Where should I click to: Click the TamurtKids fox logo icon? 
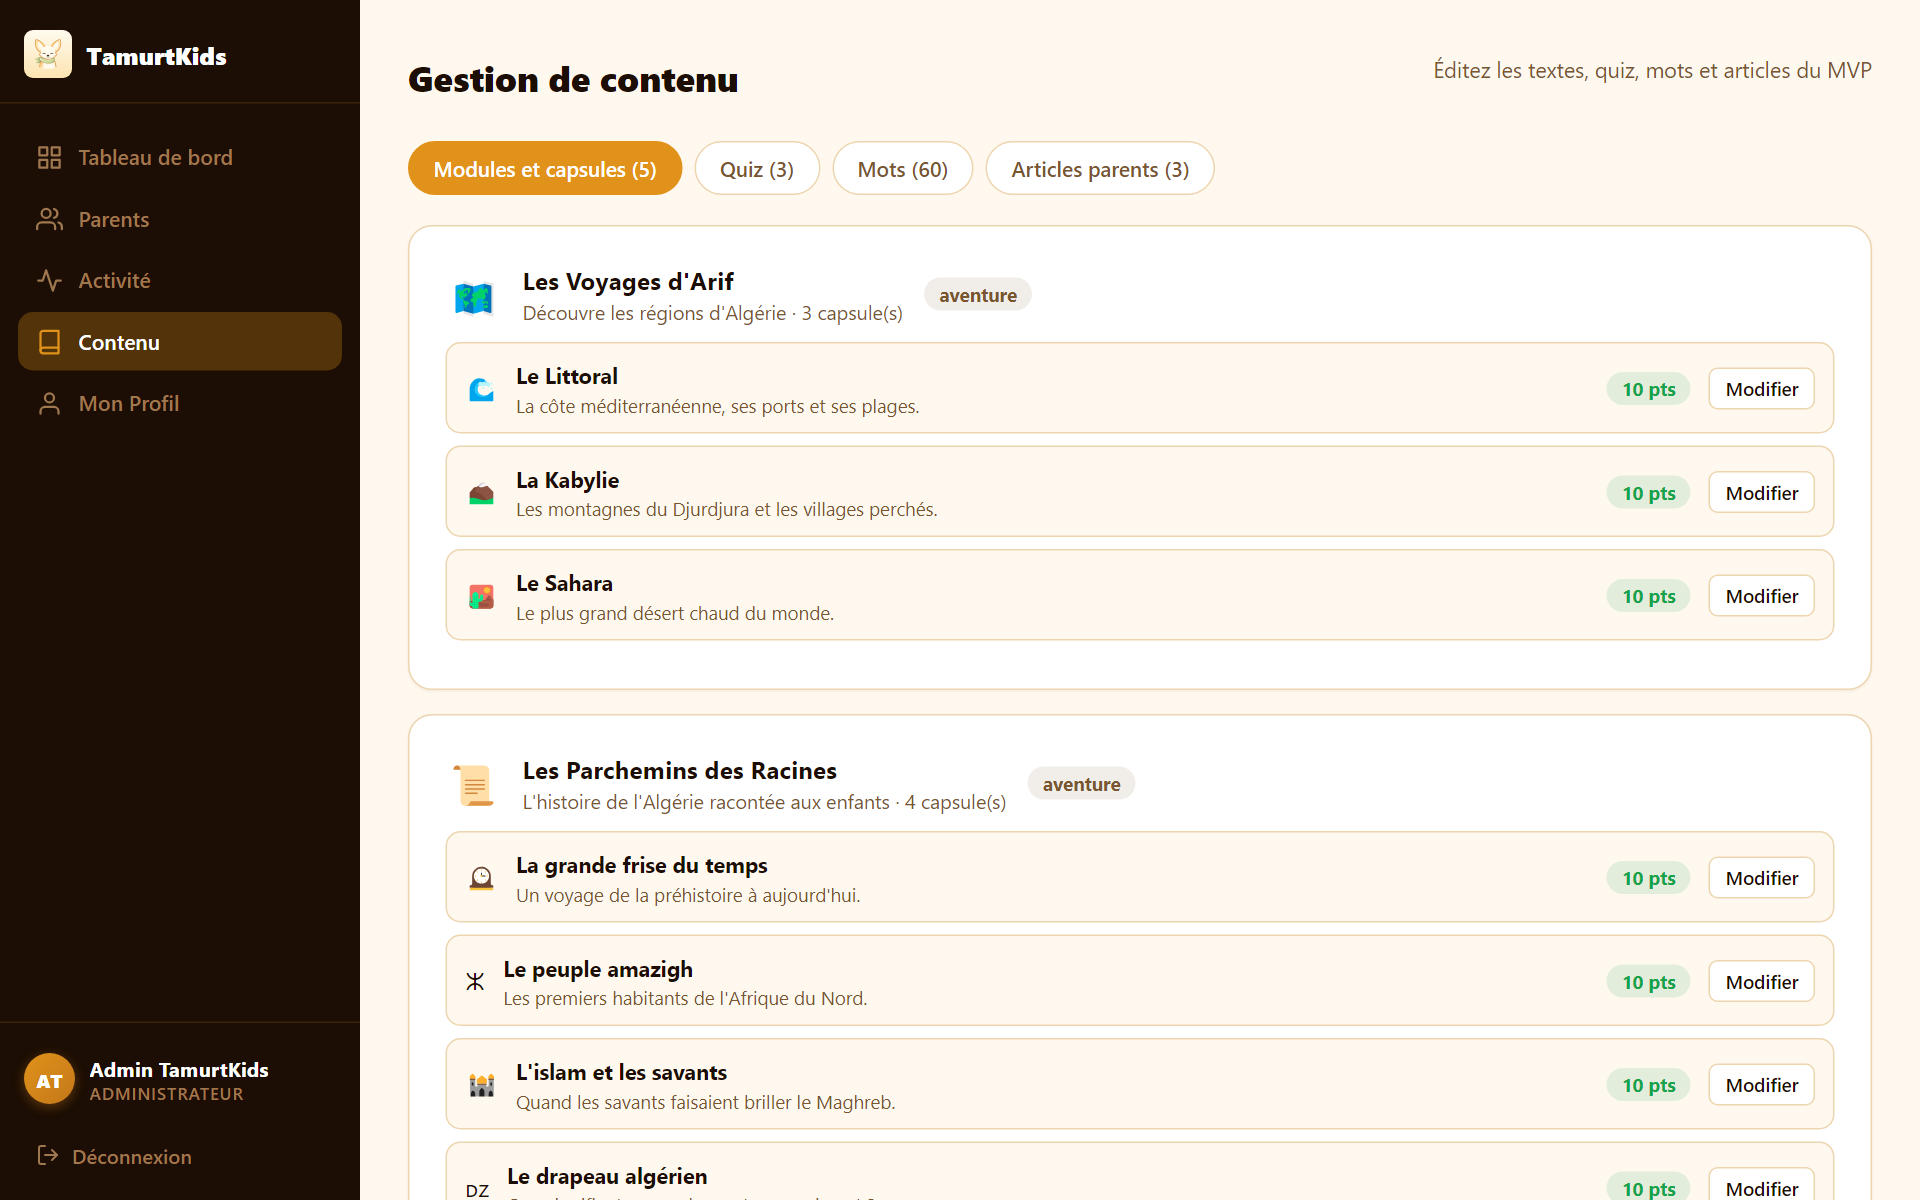point(48,54)
